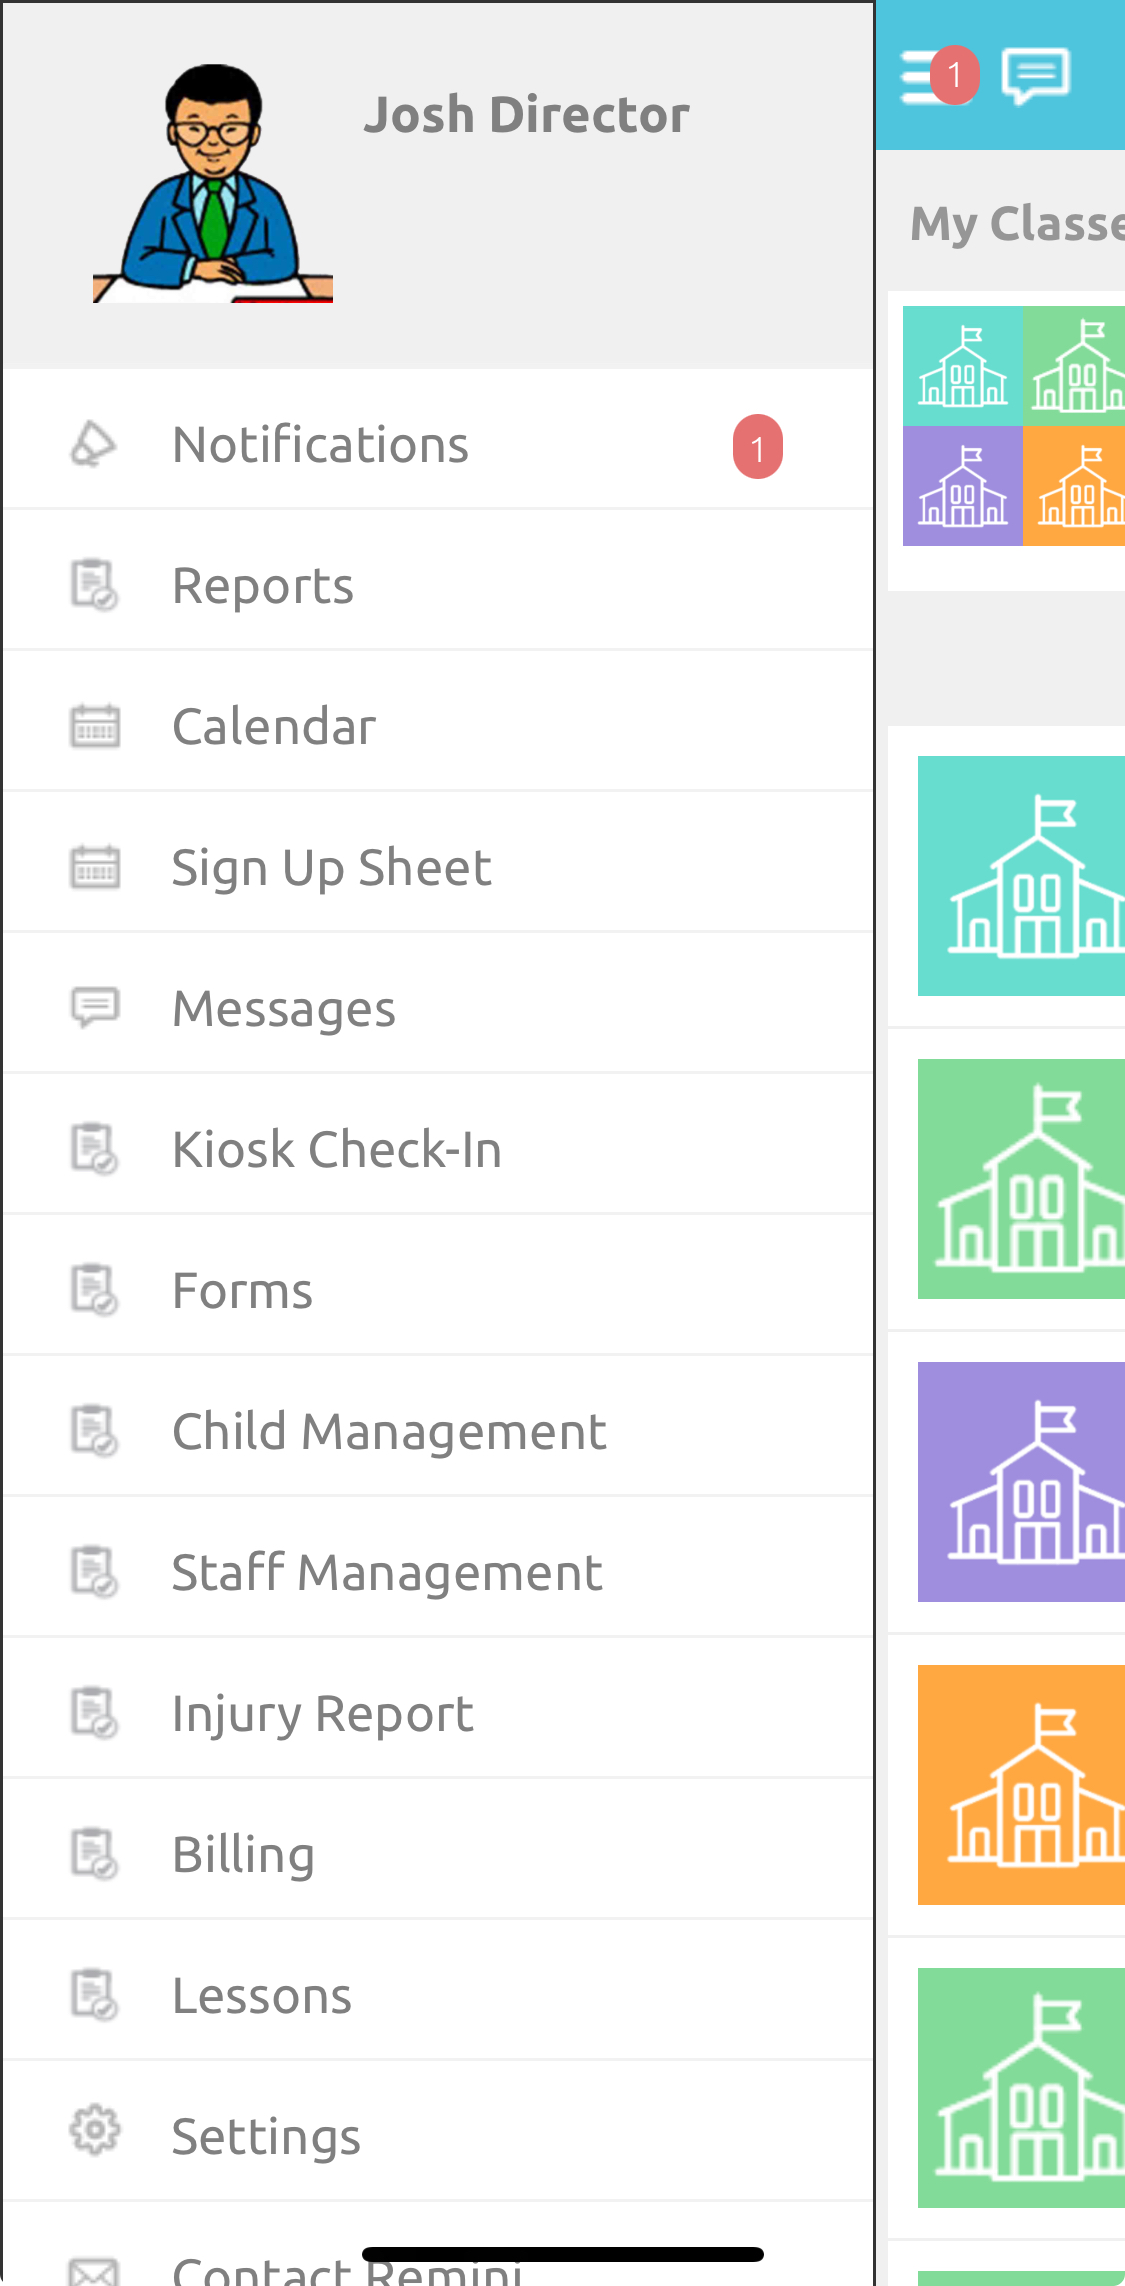Image resolution: width=1125 pixels, height=2286 pixels.
Task: Click the Calendar icon in sidebar
Action: tap(95, 725)
